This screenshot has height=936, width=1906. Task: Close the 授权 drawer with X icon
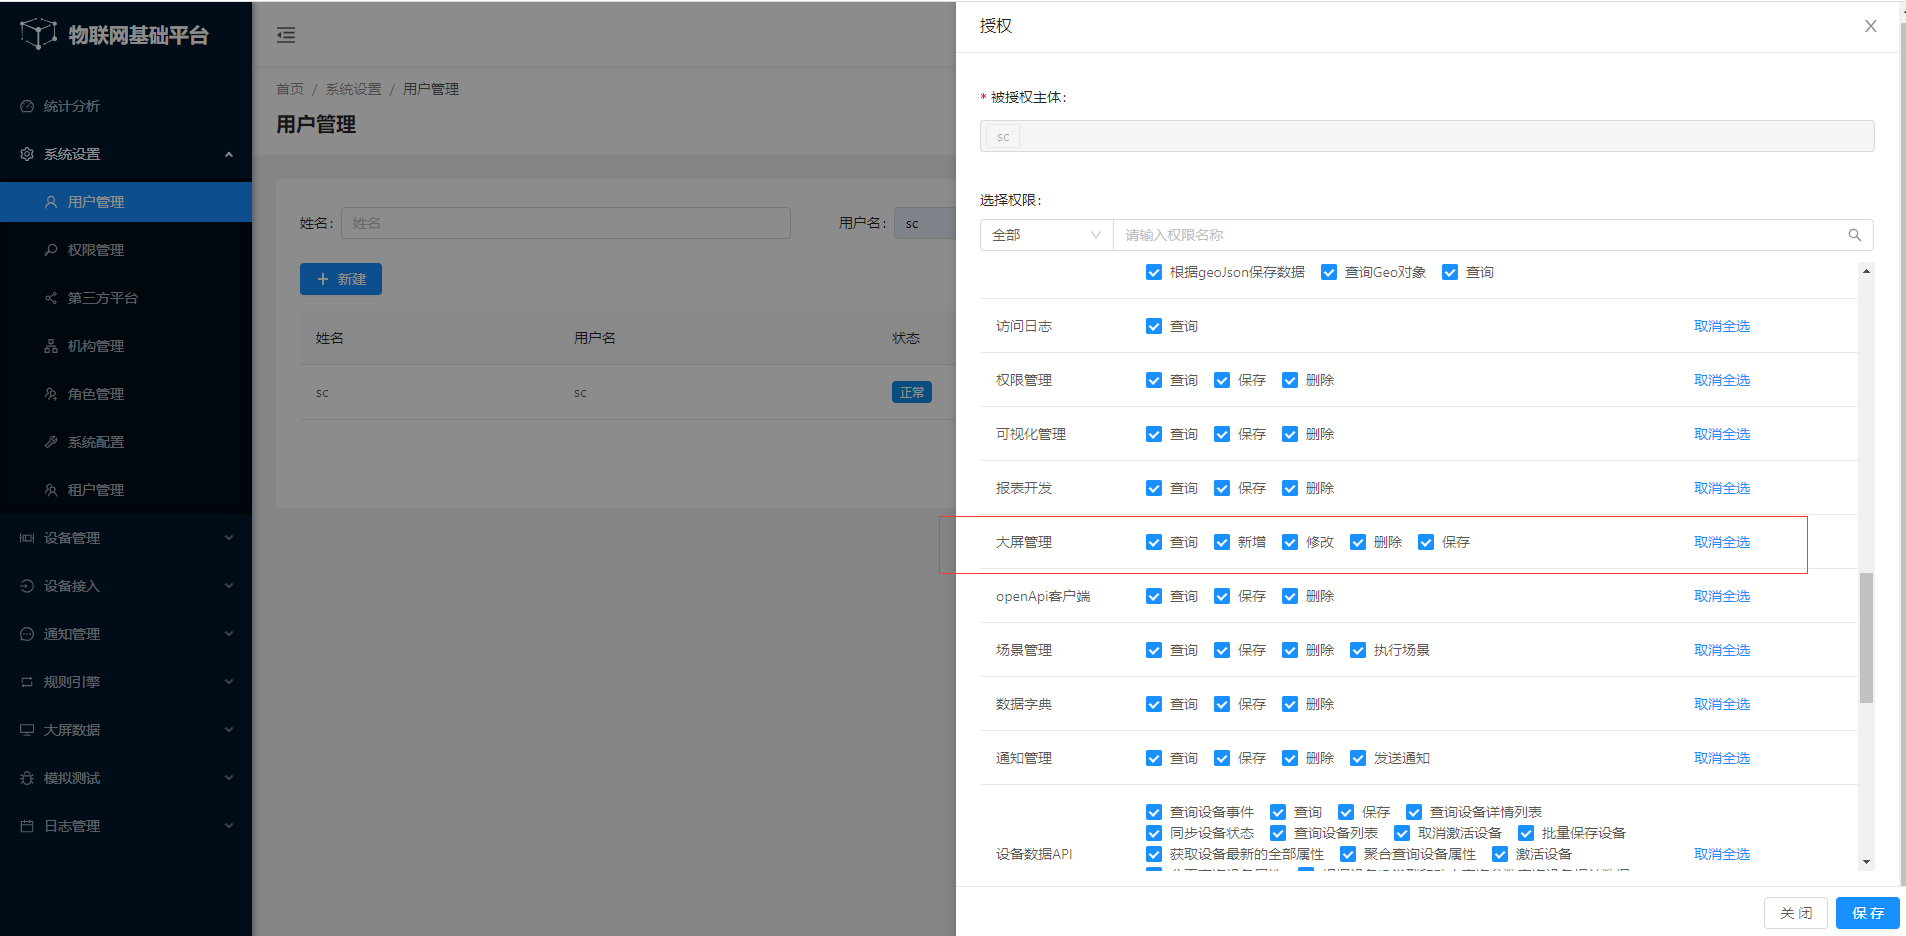point(1870,26)
